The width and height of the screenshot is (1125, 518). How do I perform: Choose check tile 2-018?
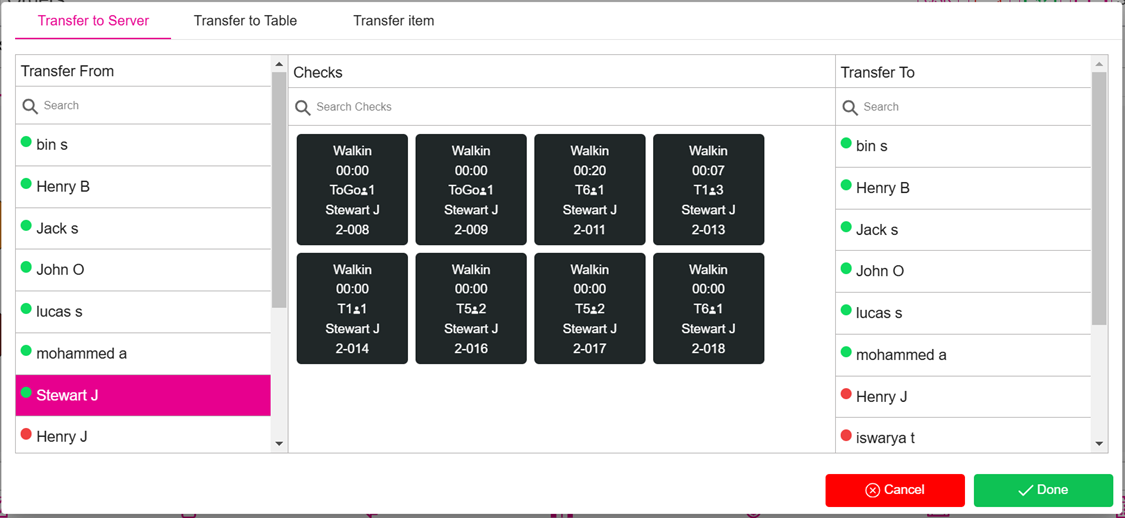click(x=708, y=309)
